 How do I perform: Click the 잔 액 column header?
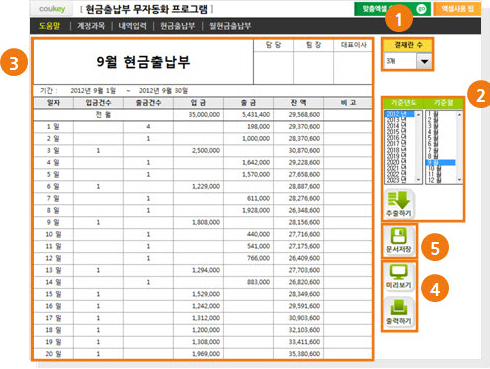[298, 103]
